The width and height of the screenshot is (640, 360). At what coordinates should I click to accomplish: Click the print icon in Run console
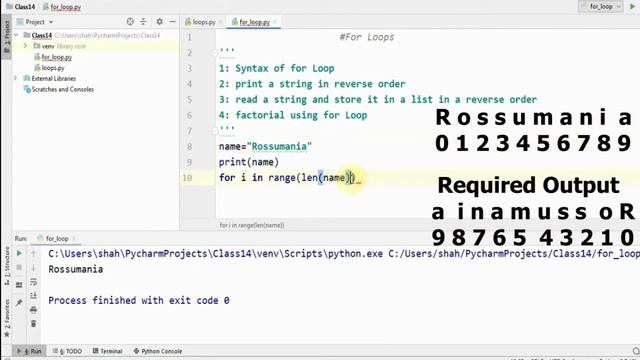[x=33, y=309]
